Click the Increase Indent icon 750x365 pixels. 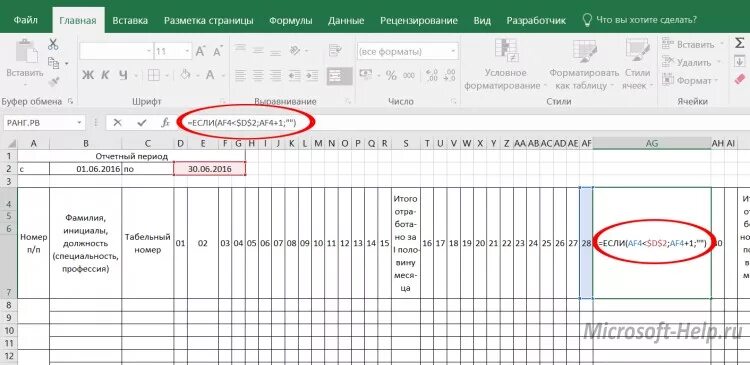point(312,75)
